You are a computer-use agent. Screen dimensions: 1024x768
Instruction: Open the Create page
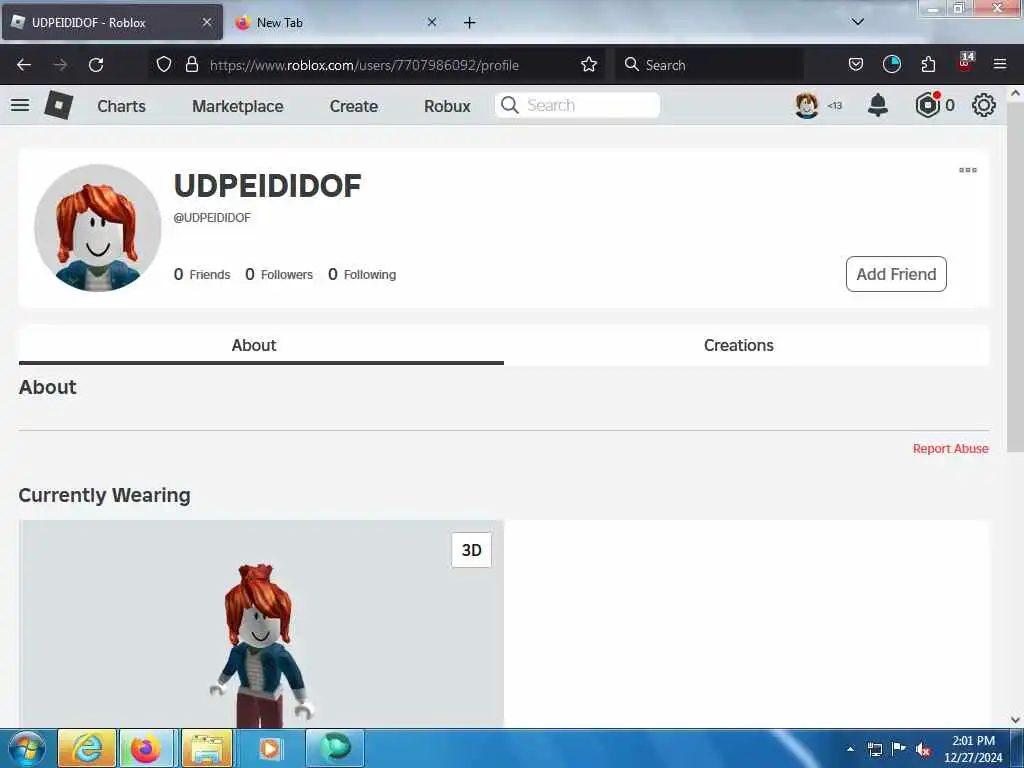[353, 106]
